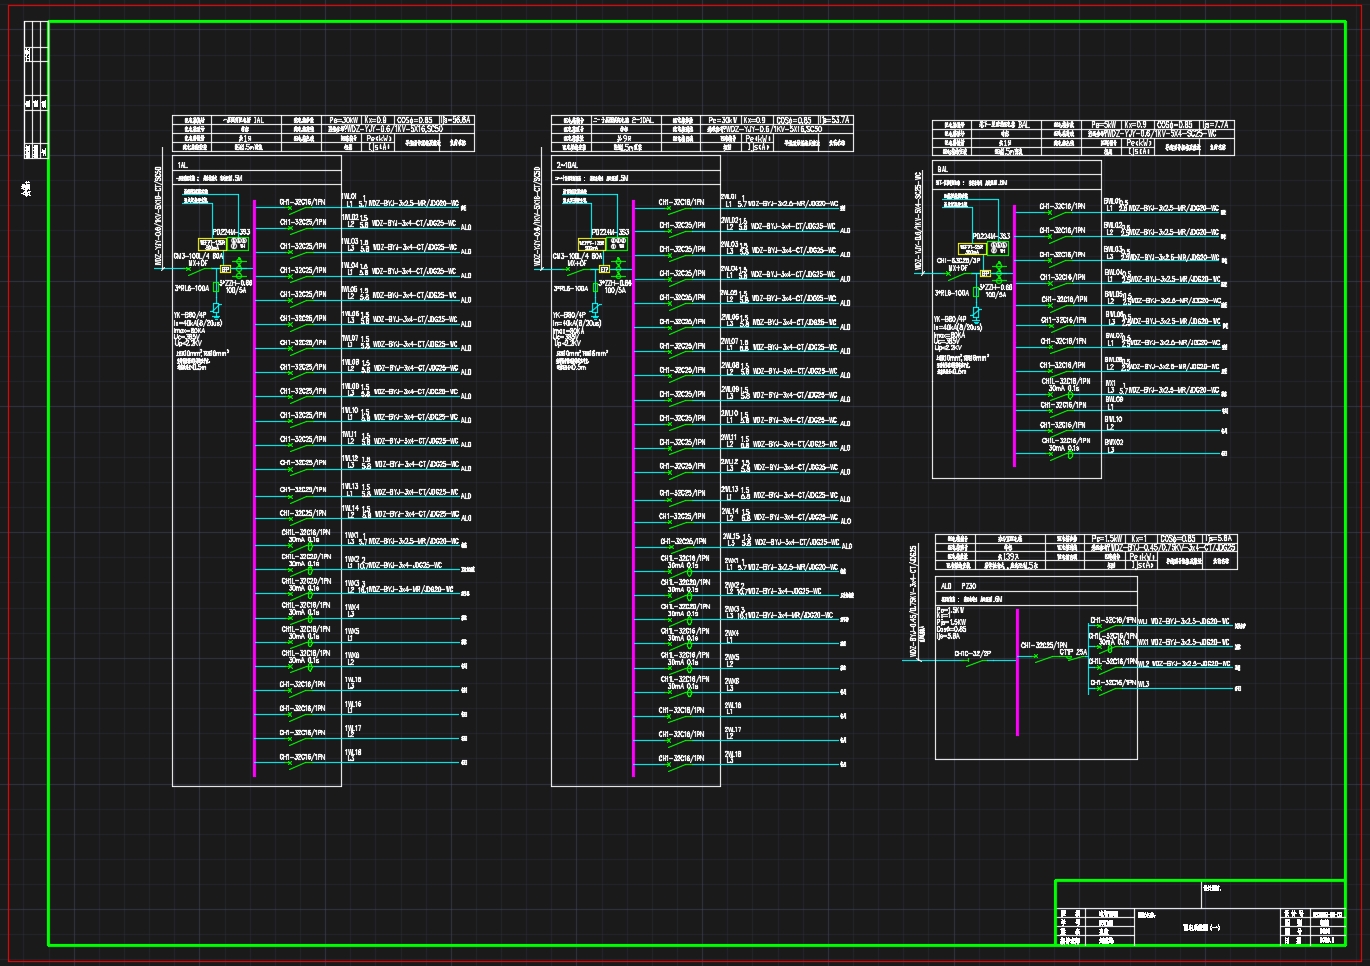Click vertical feeder cable text left of BAL
The width and height of the screenshot is (1370, 966).
click(x=918, y=223)
